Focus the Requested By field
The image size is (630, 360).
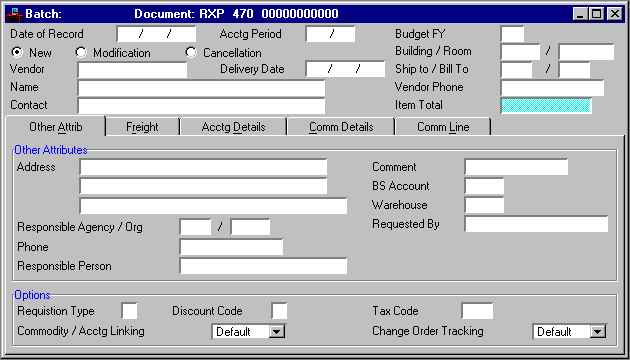point(536,224)
